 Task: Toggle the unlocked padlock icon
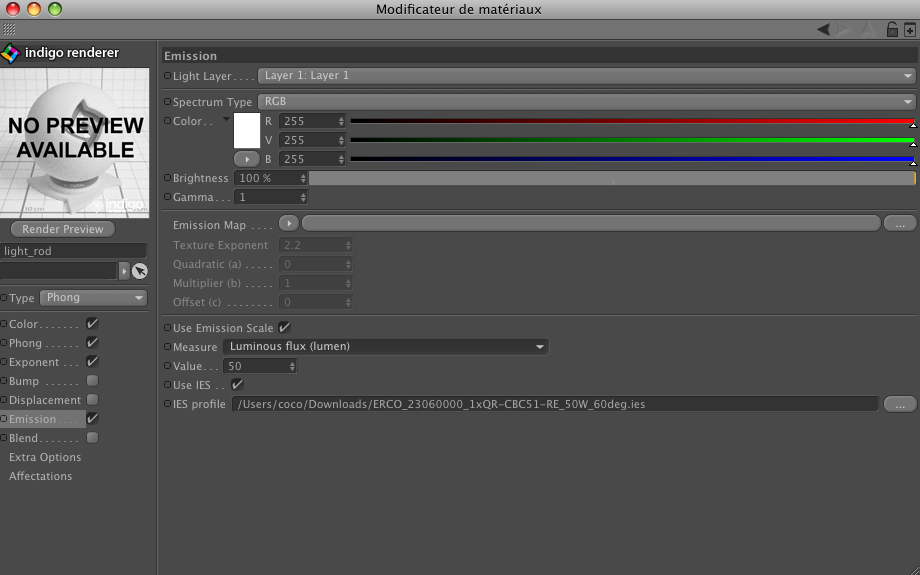click(892, 30)
